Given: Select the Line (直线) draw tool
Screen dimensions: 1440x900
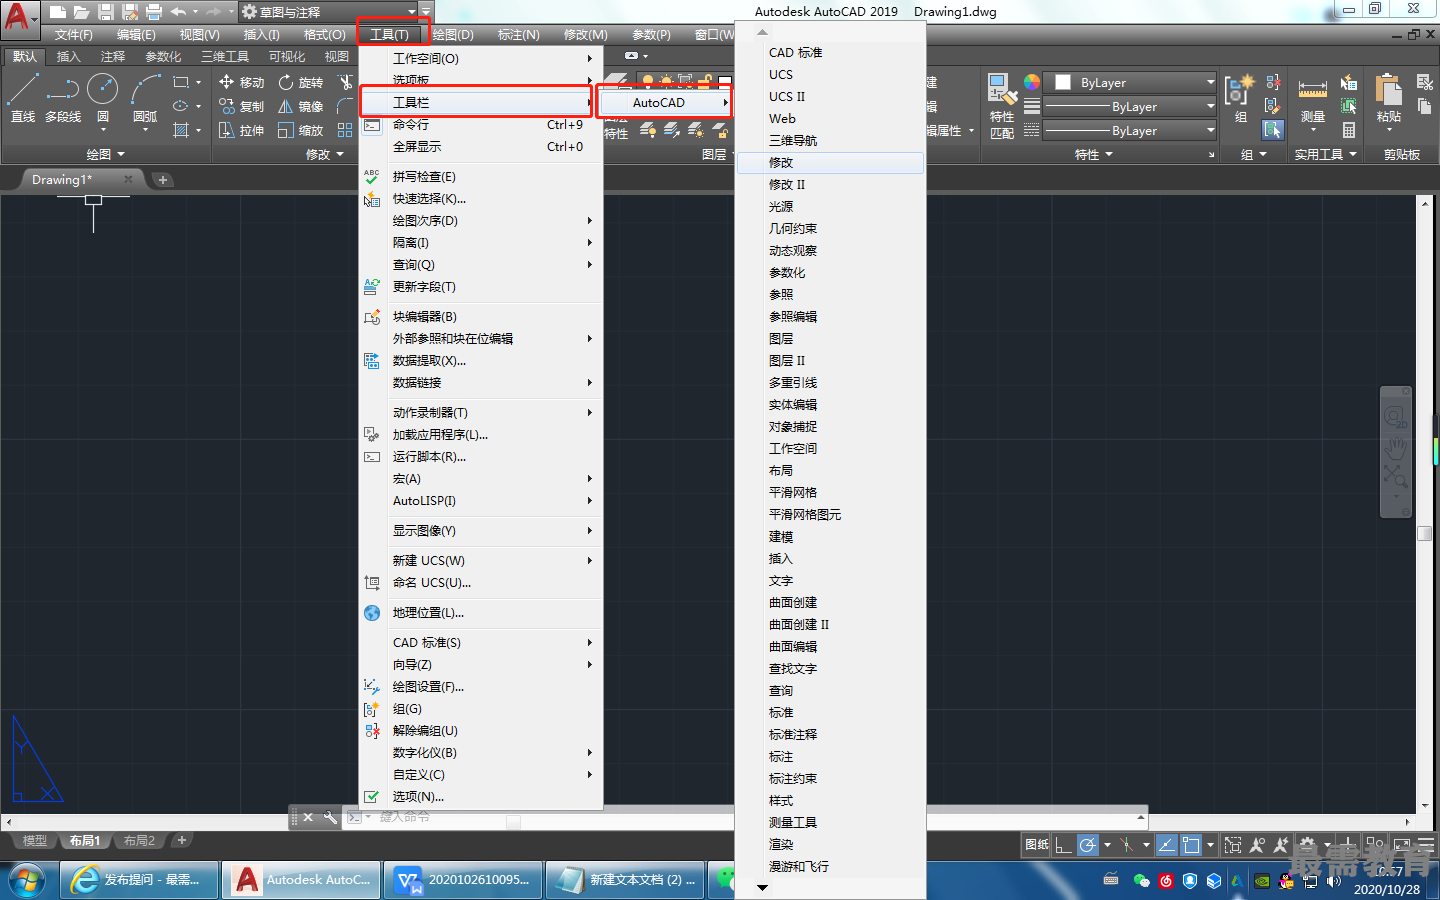Looking at the screenshot, I should click(x=23, y=97).
